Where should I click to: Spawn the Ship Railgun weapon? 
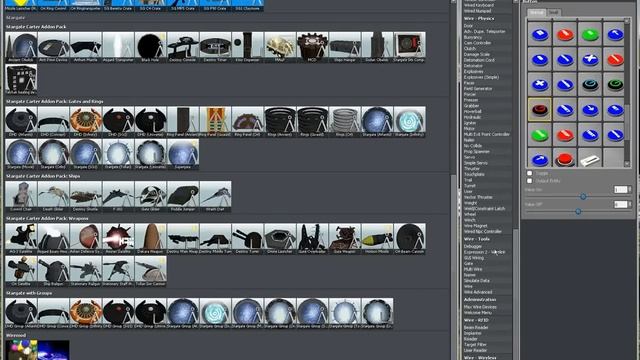53,271
